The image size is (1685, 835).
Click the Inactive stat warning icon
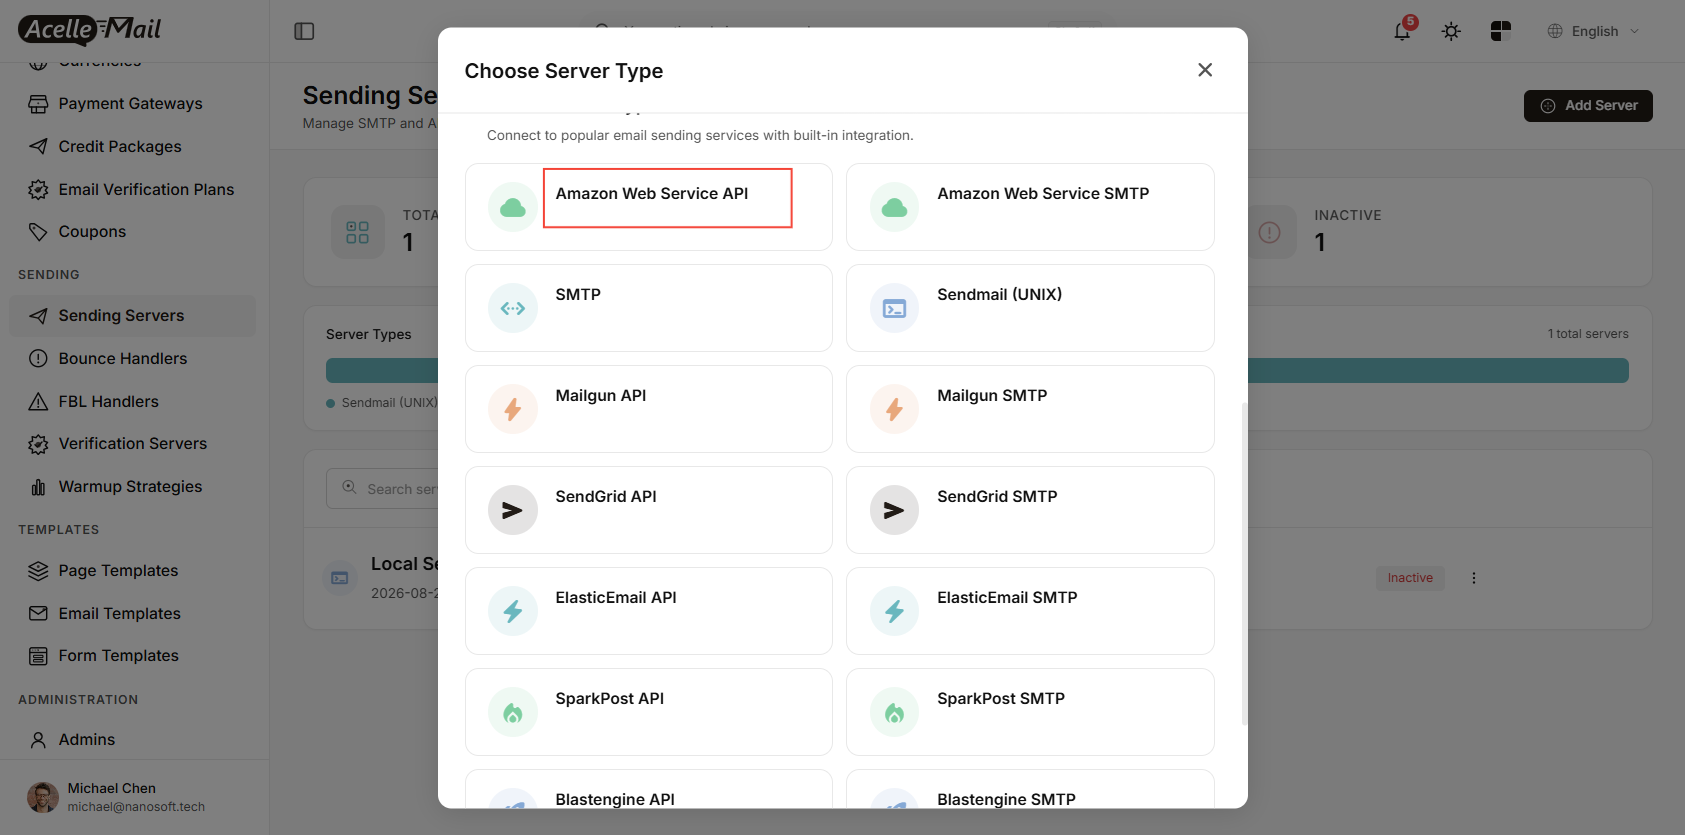(1269, 232)
